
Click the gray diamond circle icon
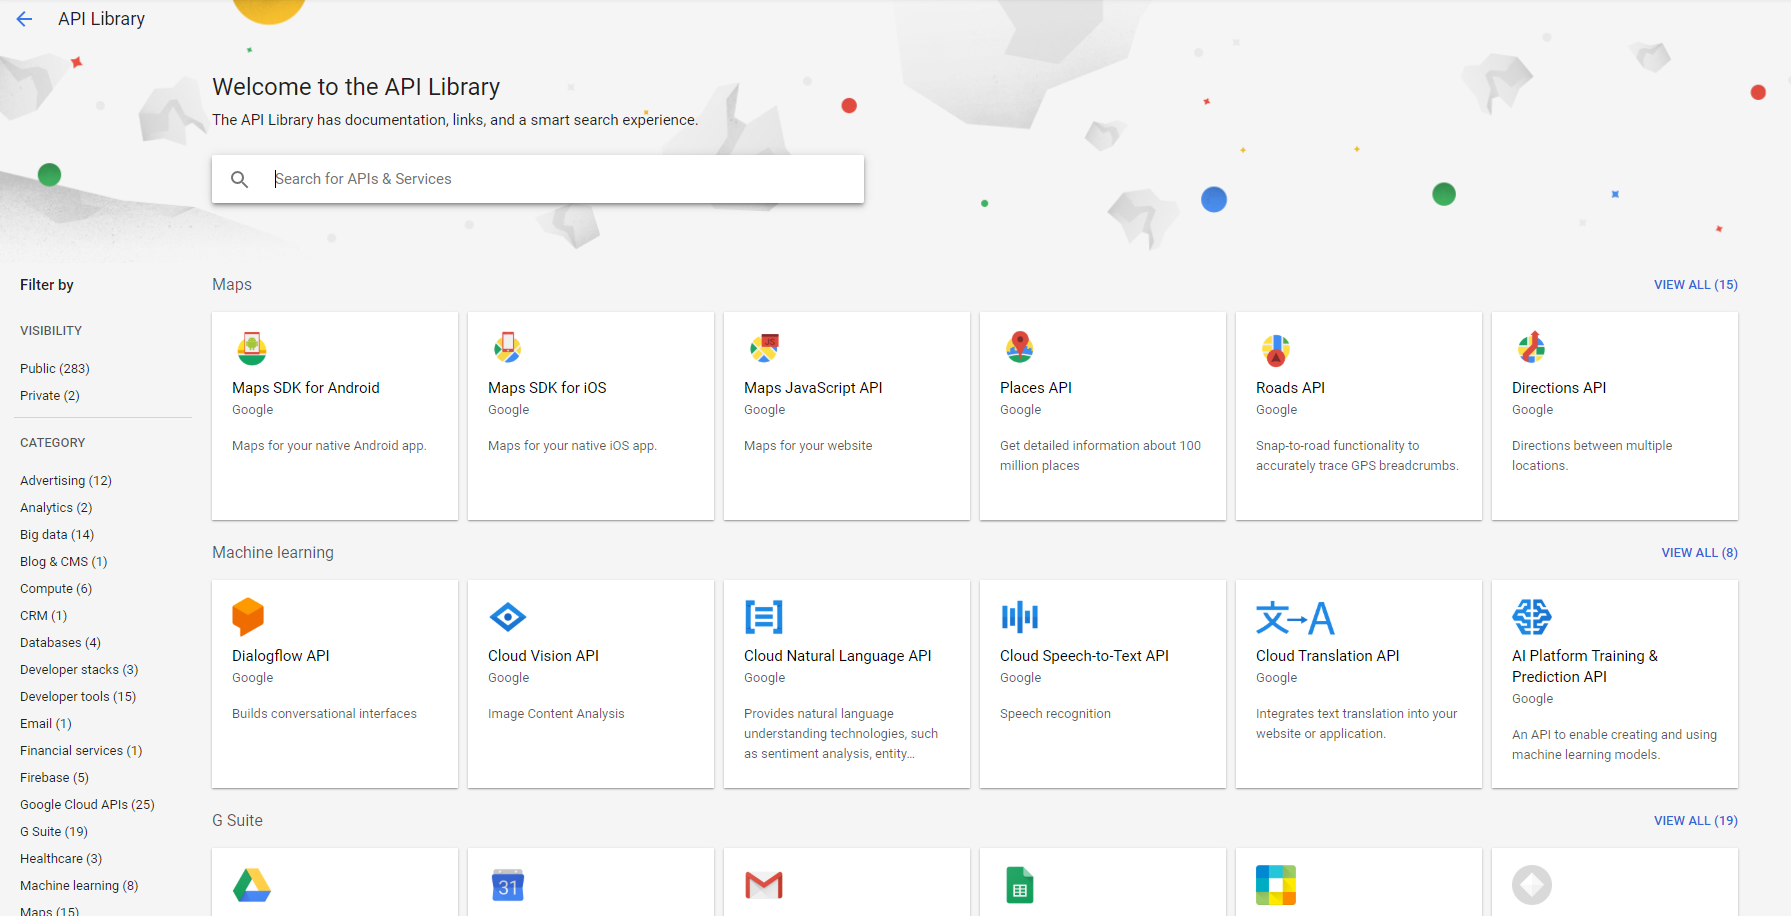tap(1532, 885)
